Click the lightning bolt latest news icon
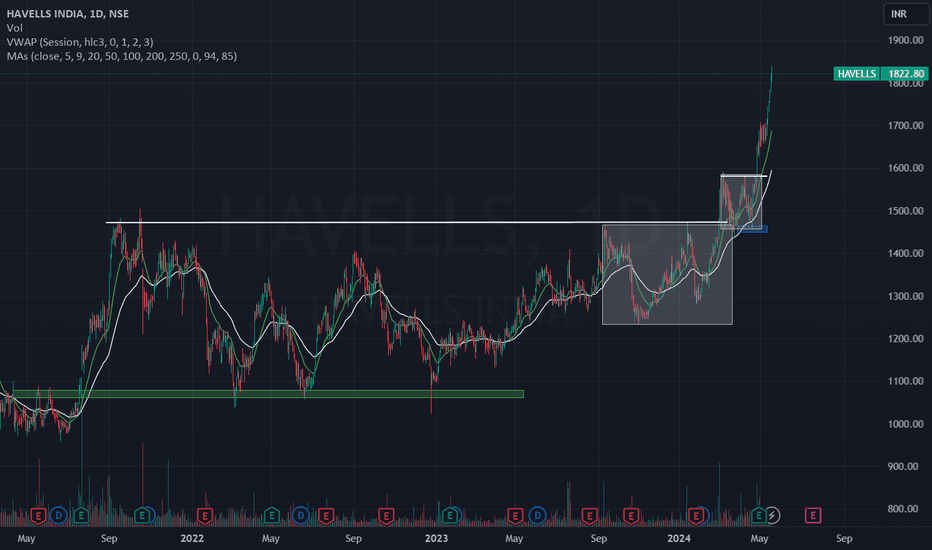Image resolution: width=932 pixels, height=550 pixels. click(772, 516)
